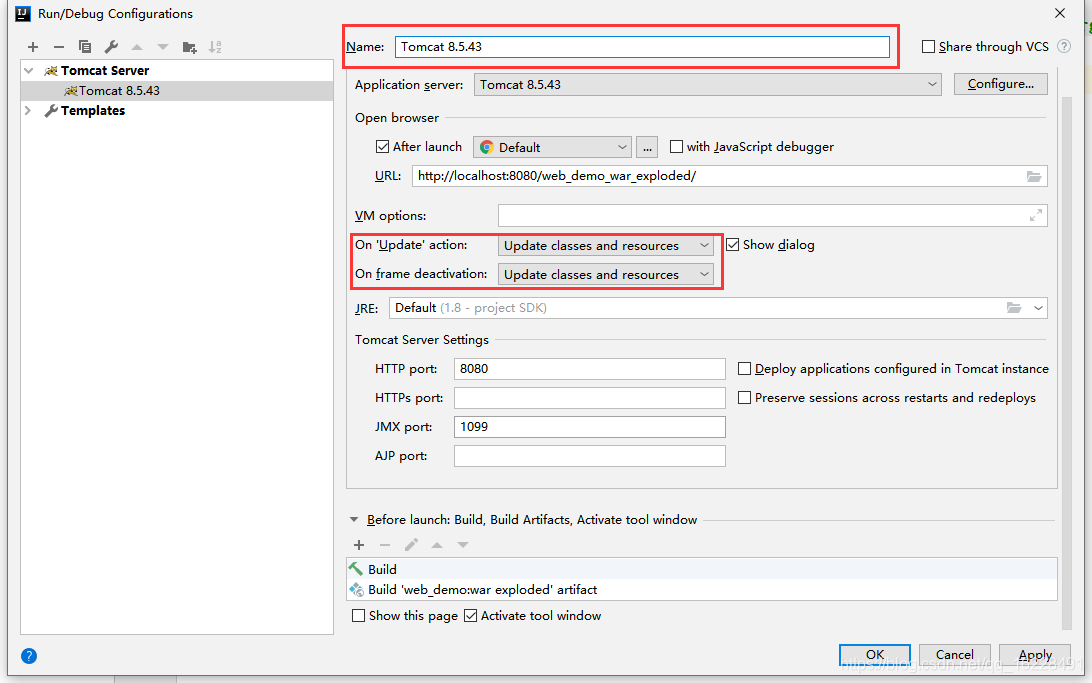Viewport: 1092px width, 683px height.
Task: Click the Cancel button
Action: tap(955, 654)
